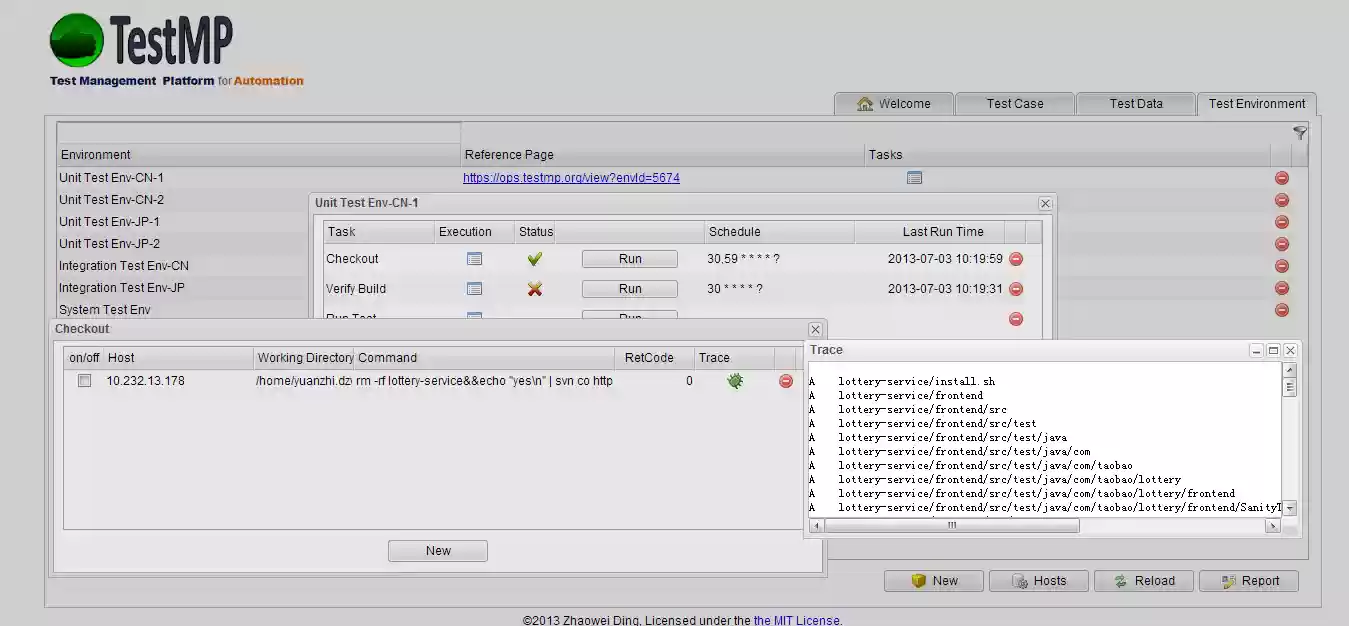Viewport: 1349px width, 626px height.
Task: Remove the Verify Build task via red icon
Action: pyautogui.click(x=1016, y=288)
